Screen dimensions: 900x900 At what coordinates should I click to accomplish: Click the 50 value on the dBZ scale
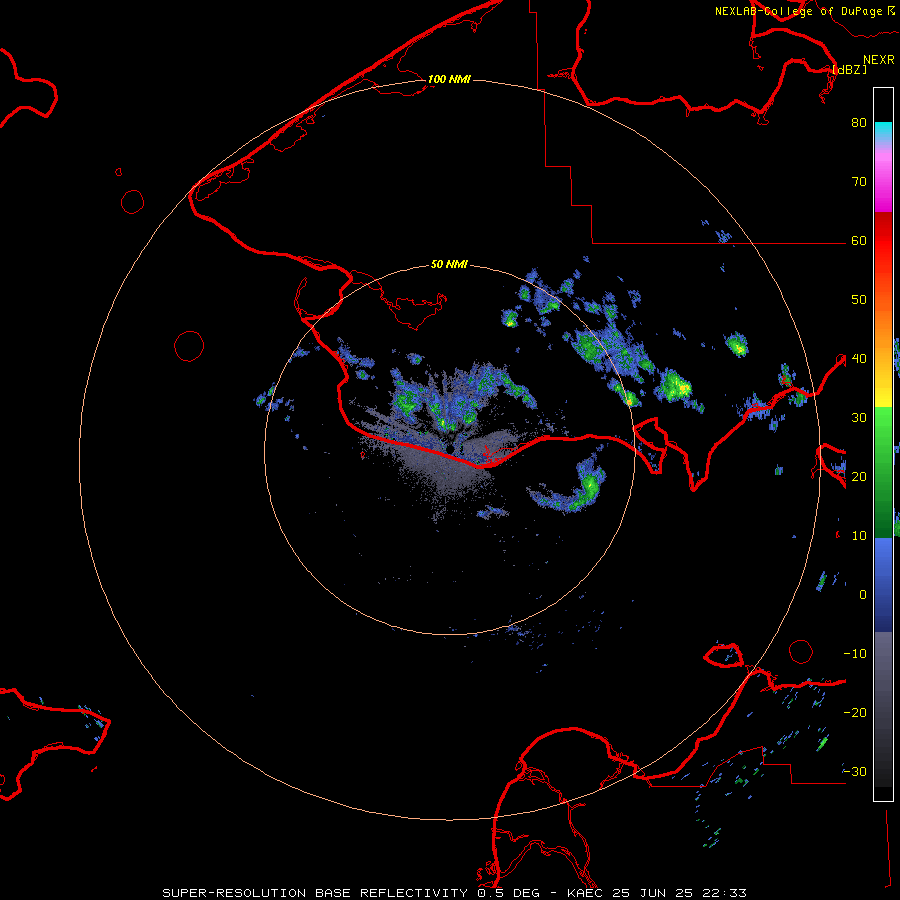[x=859, y=299]
